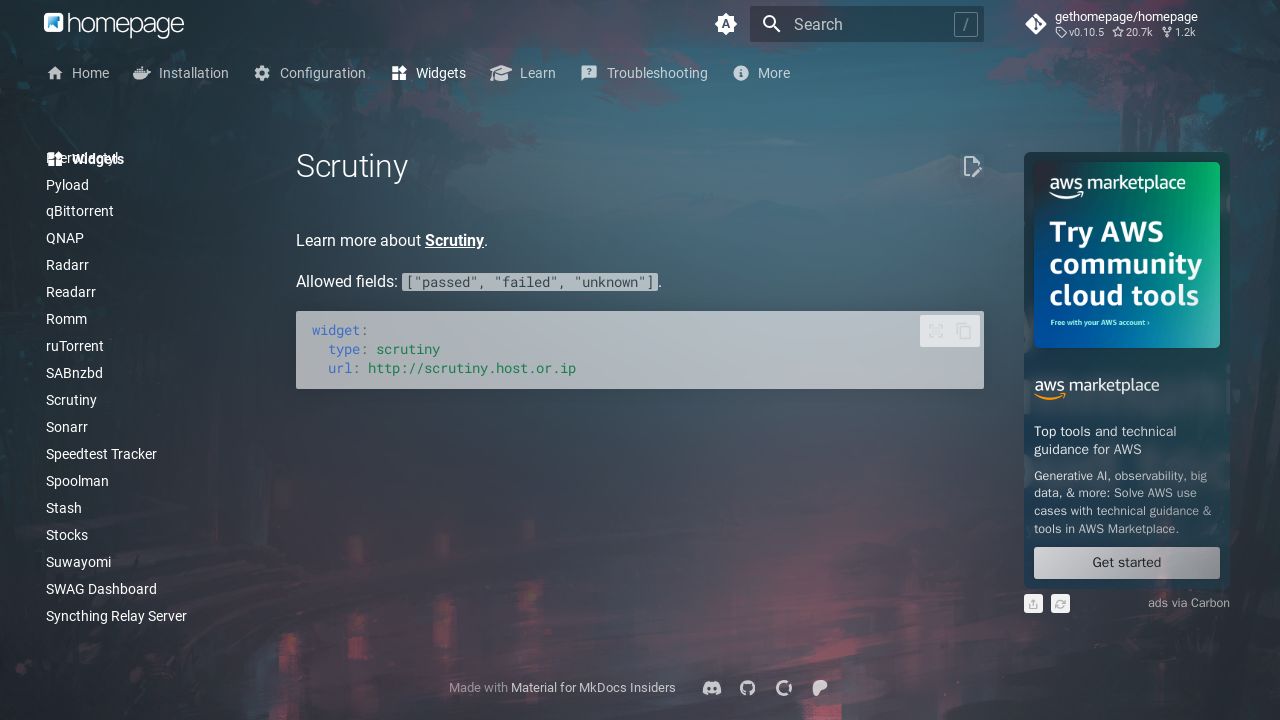Image resolution: width=1280 pixels, height=720 pixels.
Task: Click the homepage logo in header
Action: click(x=114, y=24)
